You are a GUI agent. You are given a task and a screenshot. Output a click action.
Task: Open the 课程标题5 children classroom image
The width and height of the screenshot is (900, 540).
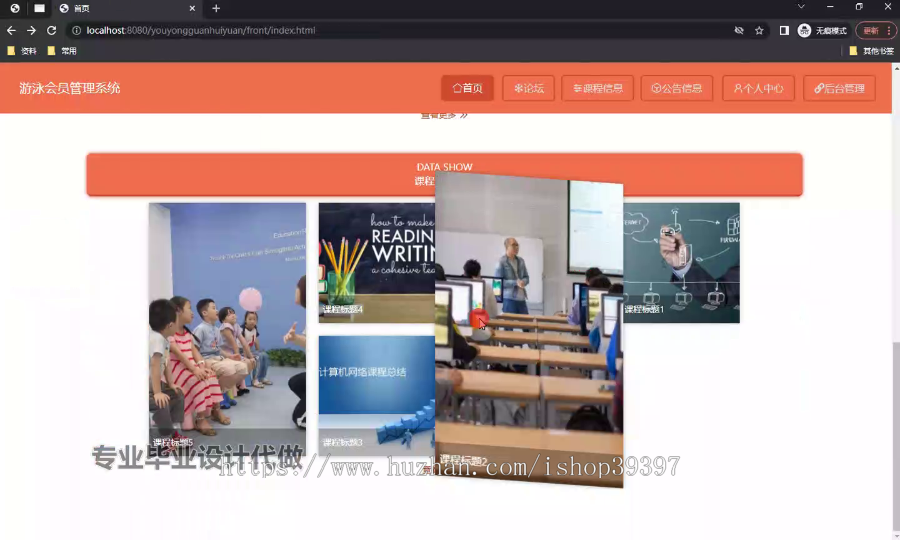click(227, 329)
